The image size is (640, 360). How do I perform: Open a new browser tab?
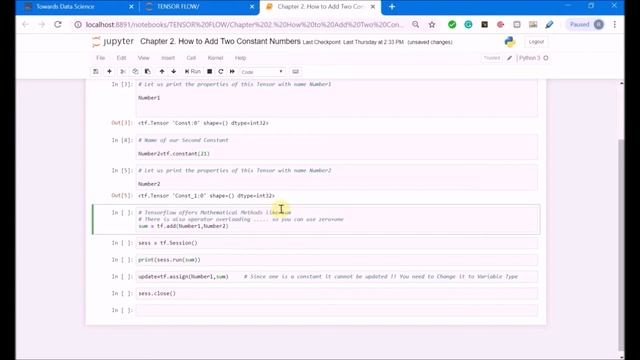coord(392,7)
